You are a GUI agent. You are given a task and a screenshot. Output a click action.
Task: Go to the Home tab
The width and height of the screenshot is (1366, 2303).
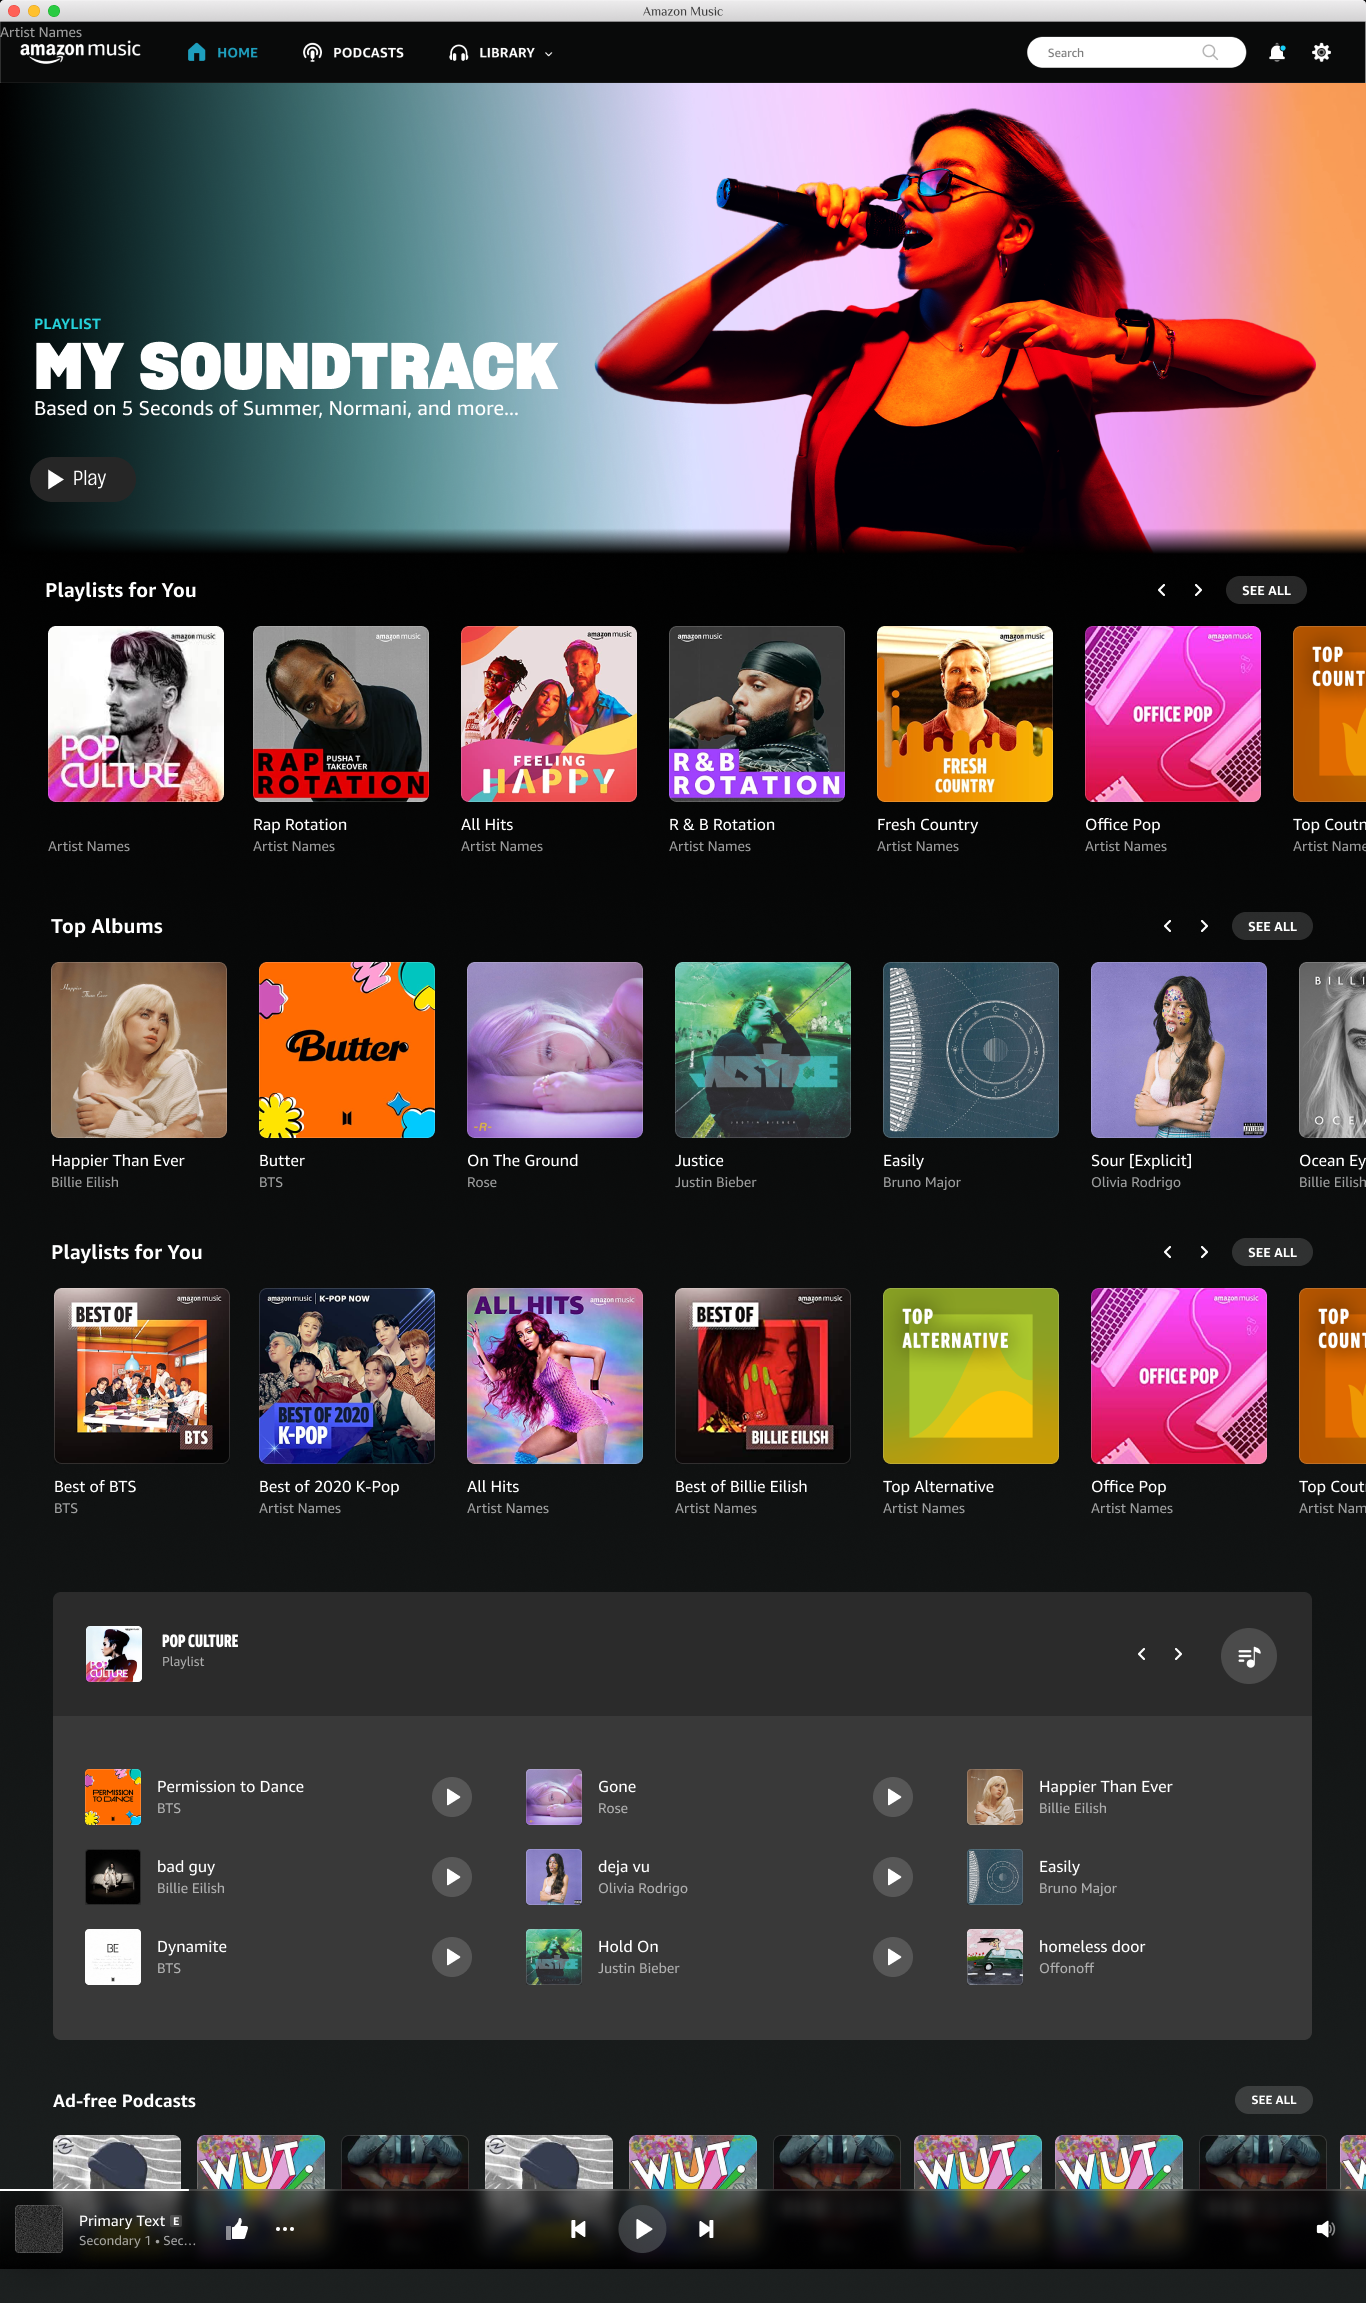pyautogui.click(x=223, y=53)
